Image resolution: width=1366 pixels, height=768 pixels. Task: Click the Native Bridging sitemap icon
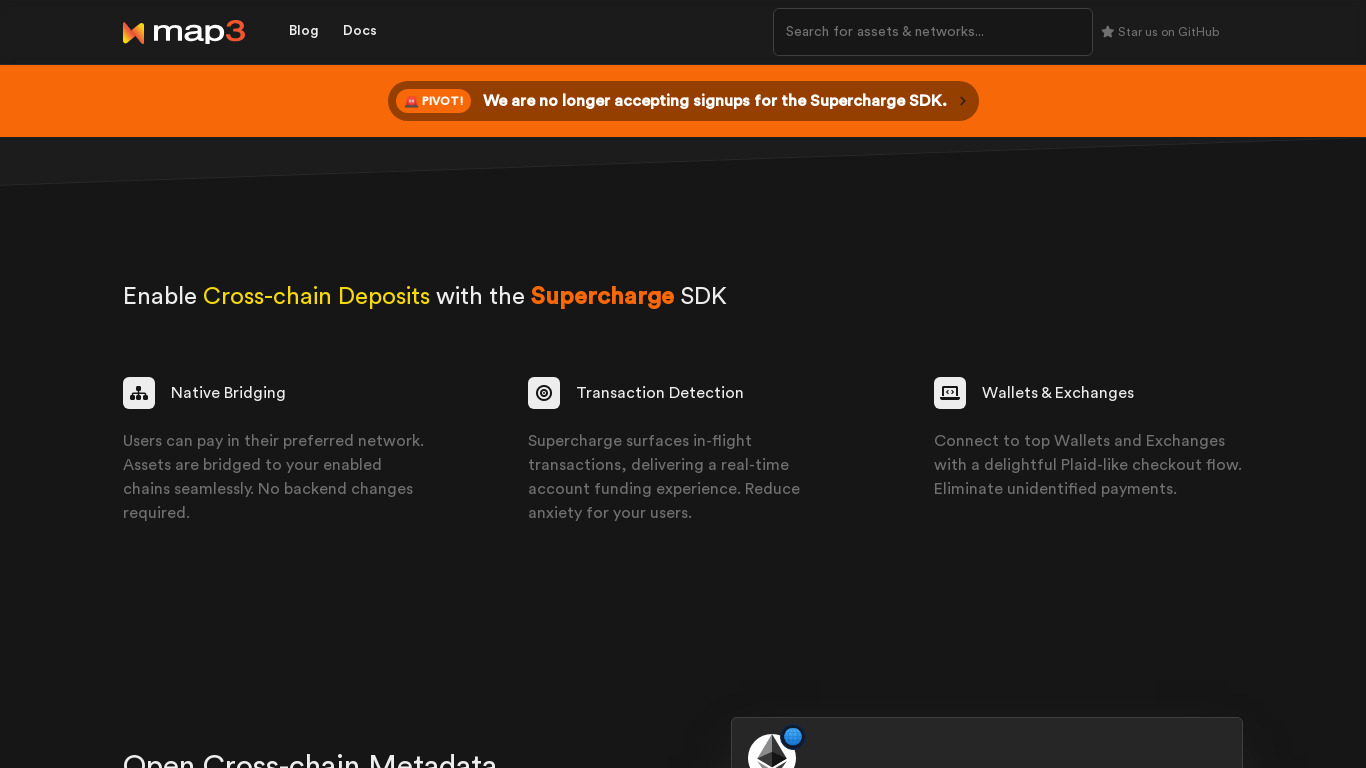pyautogui.click(x=139, y=393)
